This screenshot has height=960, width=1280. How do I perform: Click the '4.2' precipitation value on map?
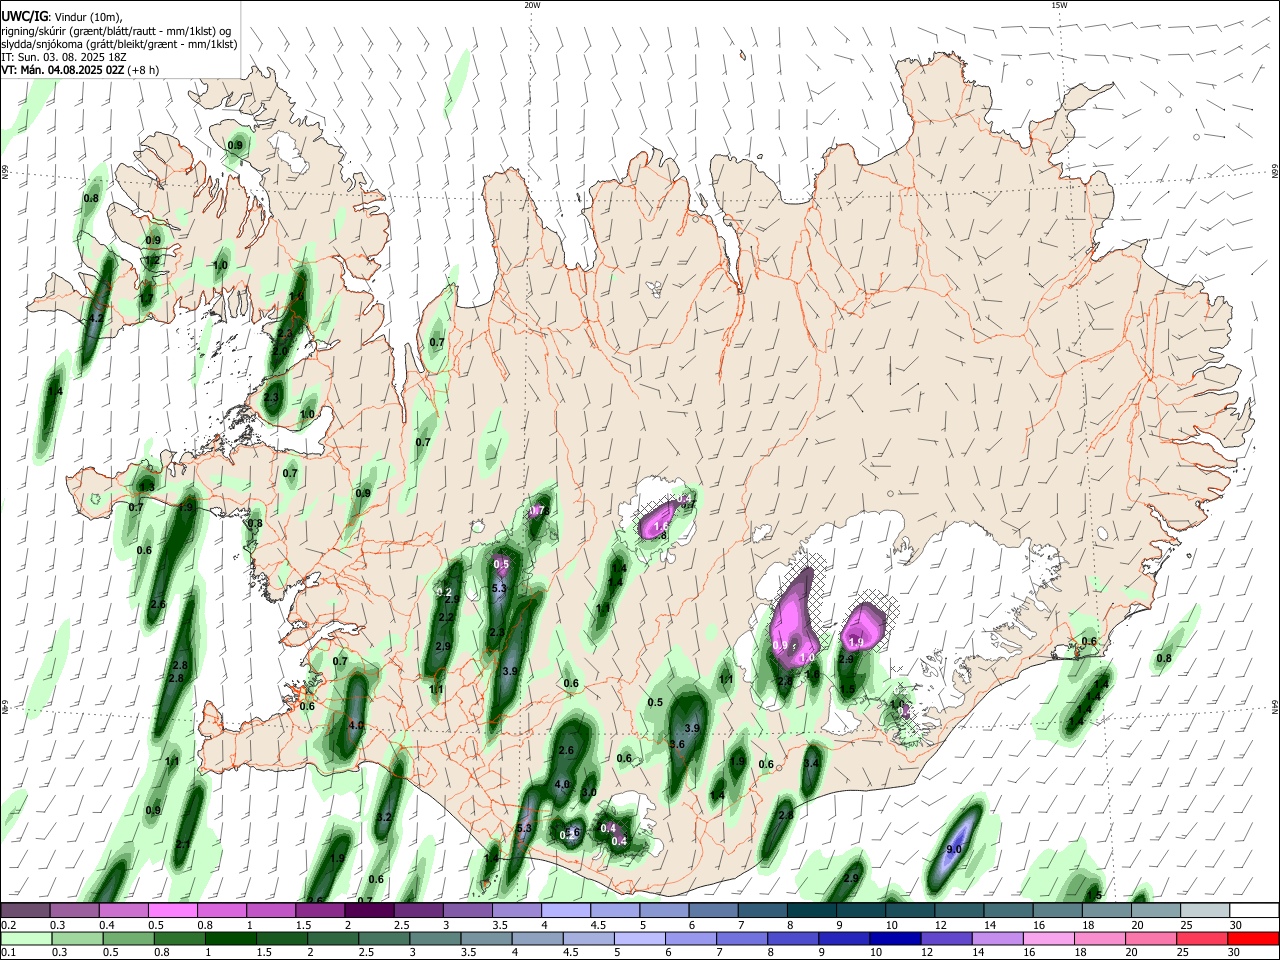point(96,319)
